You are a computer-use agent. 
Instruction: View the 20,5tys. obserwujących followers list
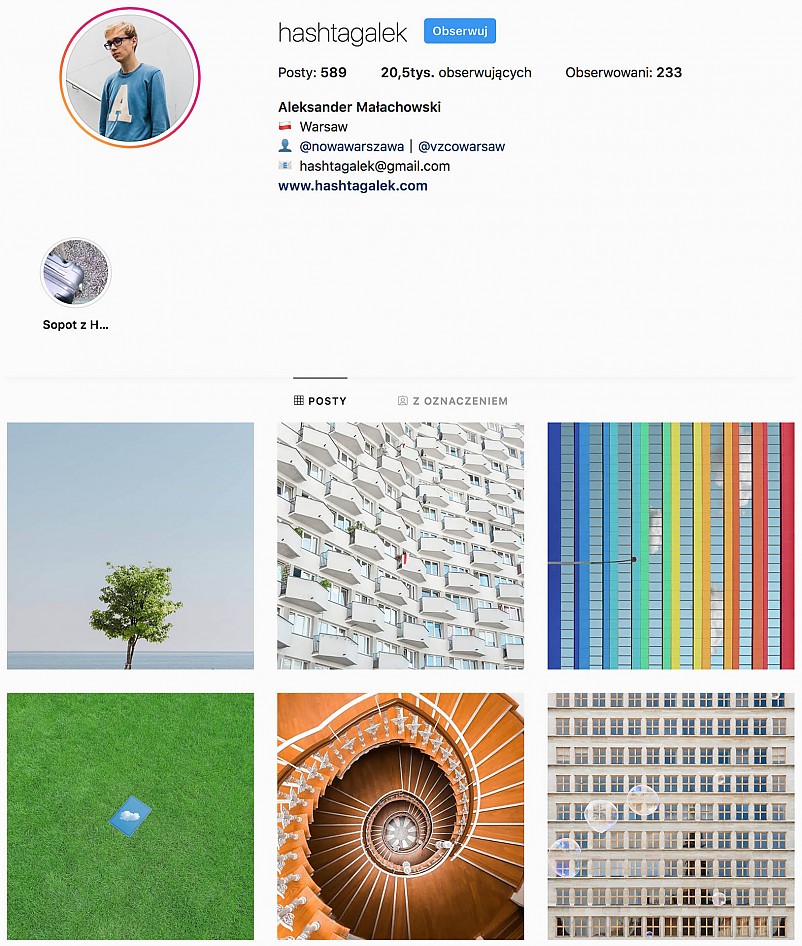point(456,72)
